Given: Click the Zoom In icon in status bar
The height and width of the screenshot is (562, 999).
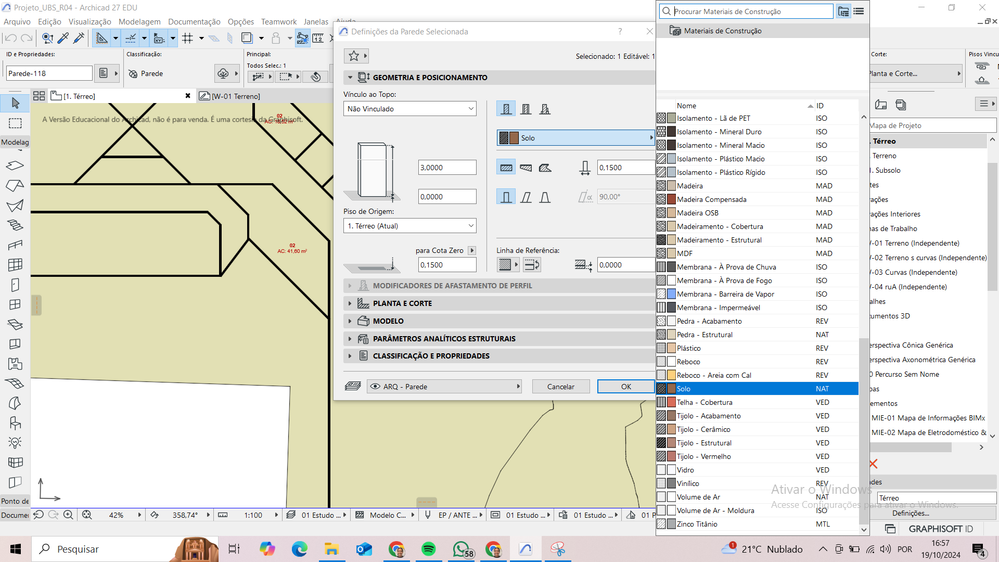Looking at the screenshot, I should pyautogui.click(x=68, y=515).
